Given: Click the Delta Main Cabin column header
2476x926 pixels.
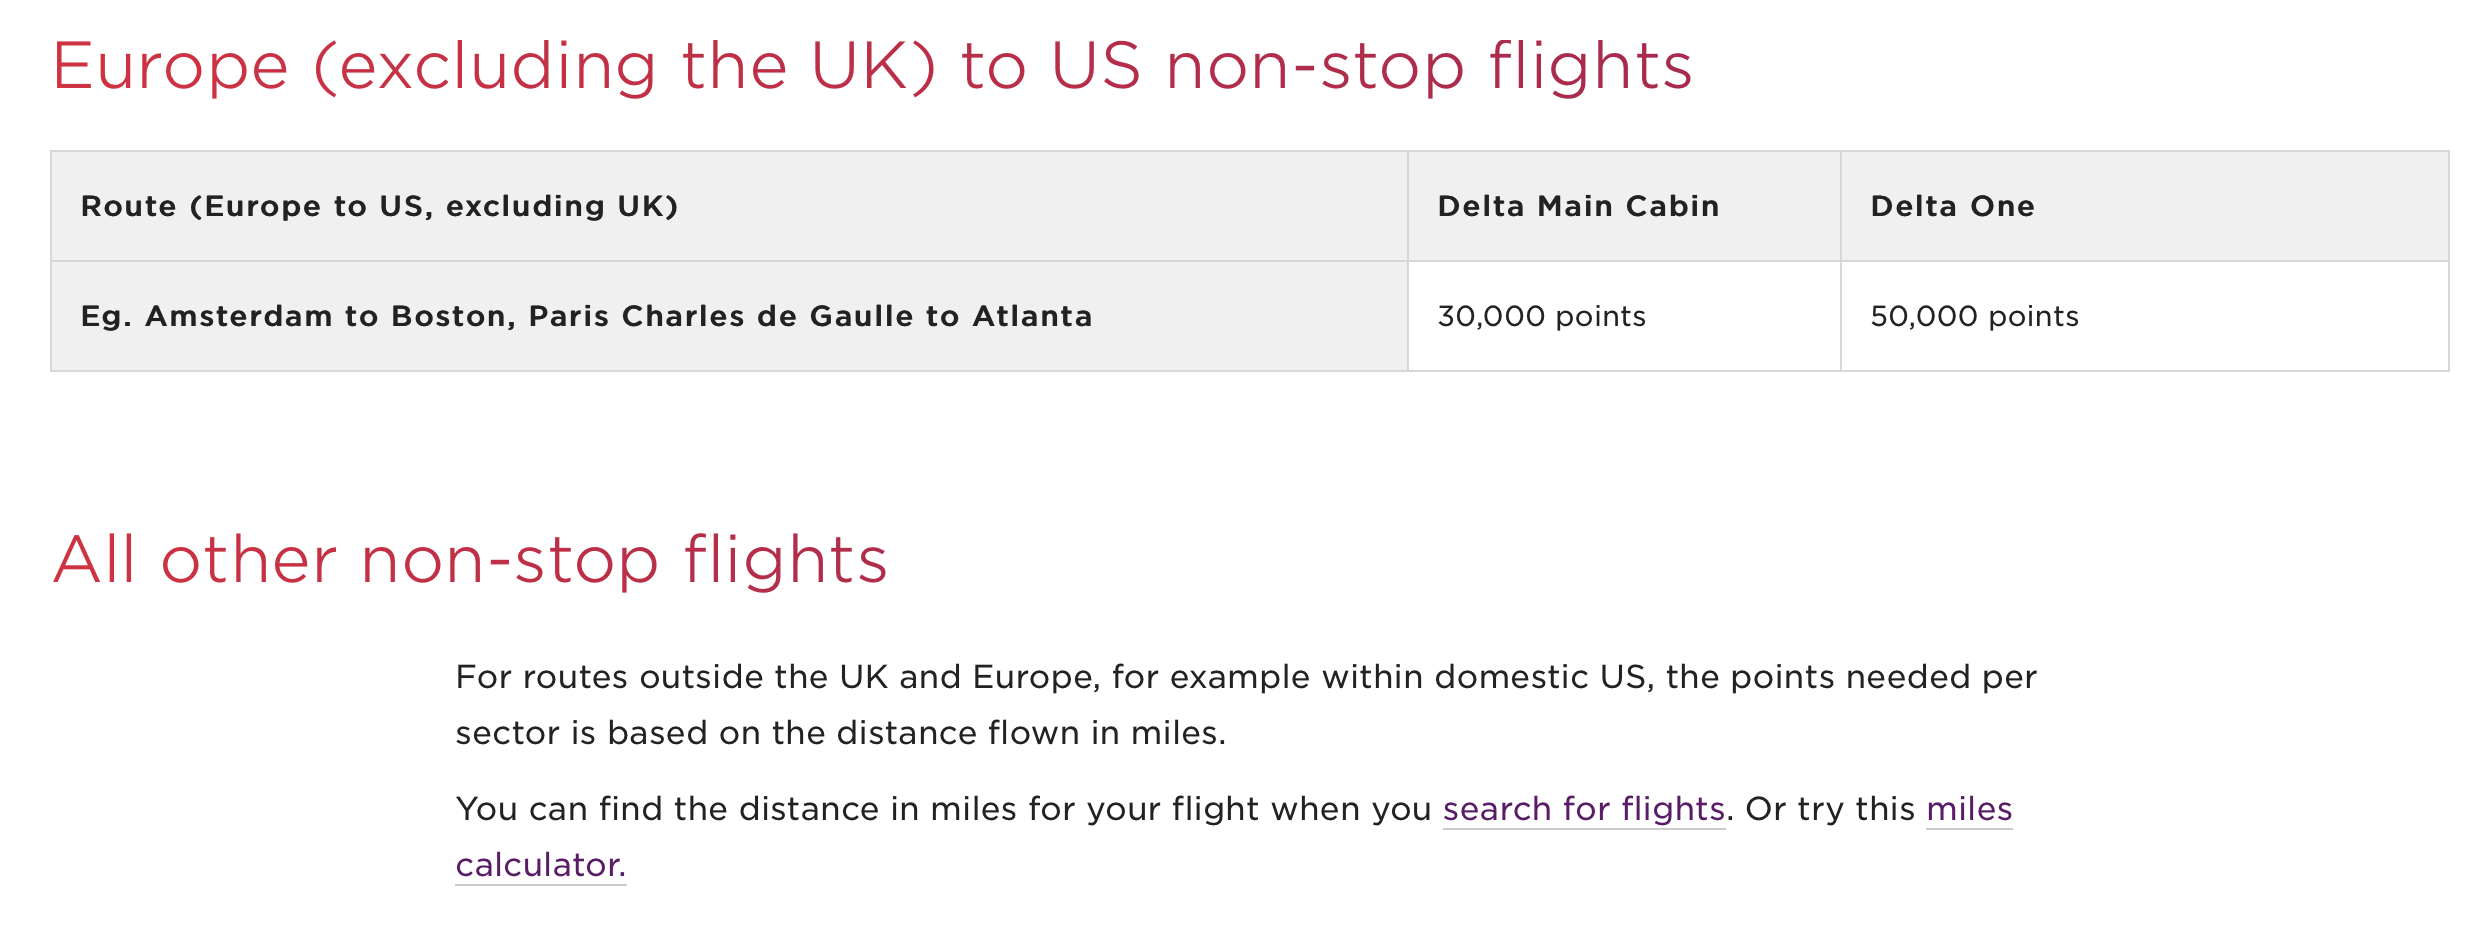Looking at the screenshot, I should point(1579,206).
